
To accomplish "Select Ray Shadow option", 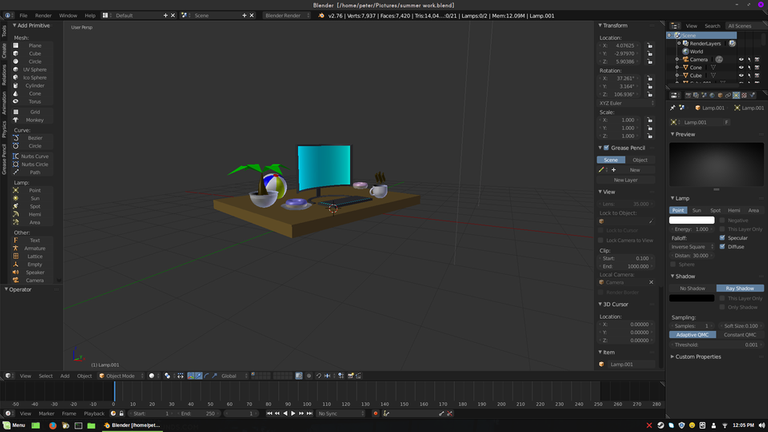I will pos(740,288).
